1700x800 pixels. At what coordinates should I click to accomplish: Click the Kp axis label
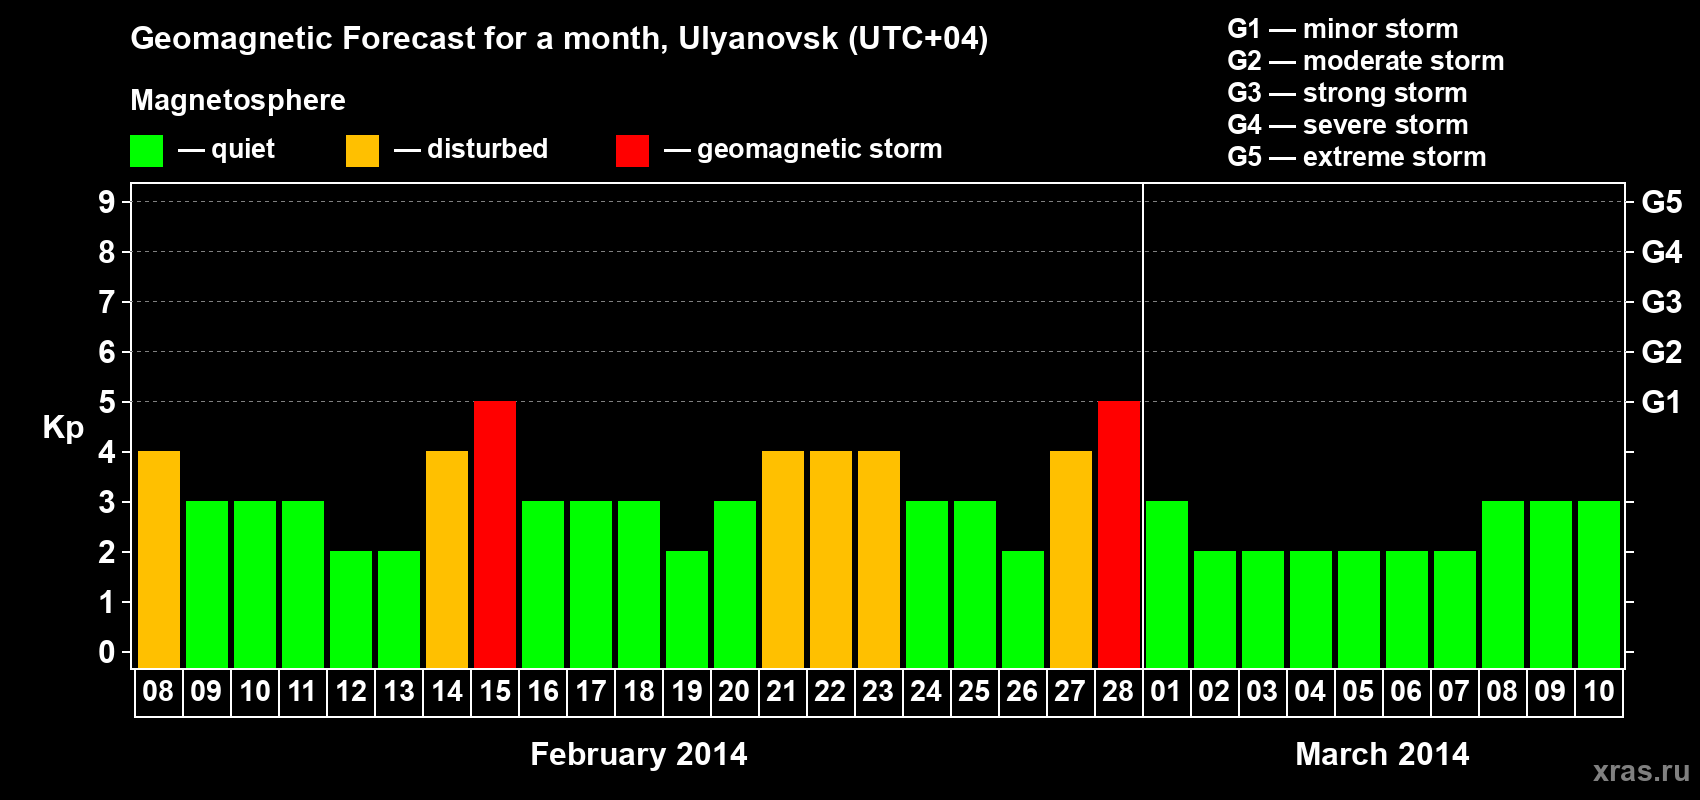click(x=63, y=428)
